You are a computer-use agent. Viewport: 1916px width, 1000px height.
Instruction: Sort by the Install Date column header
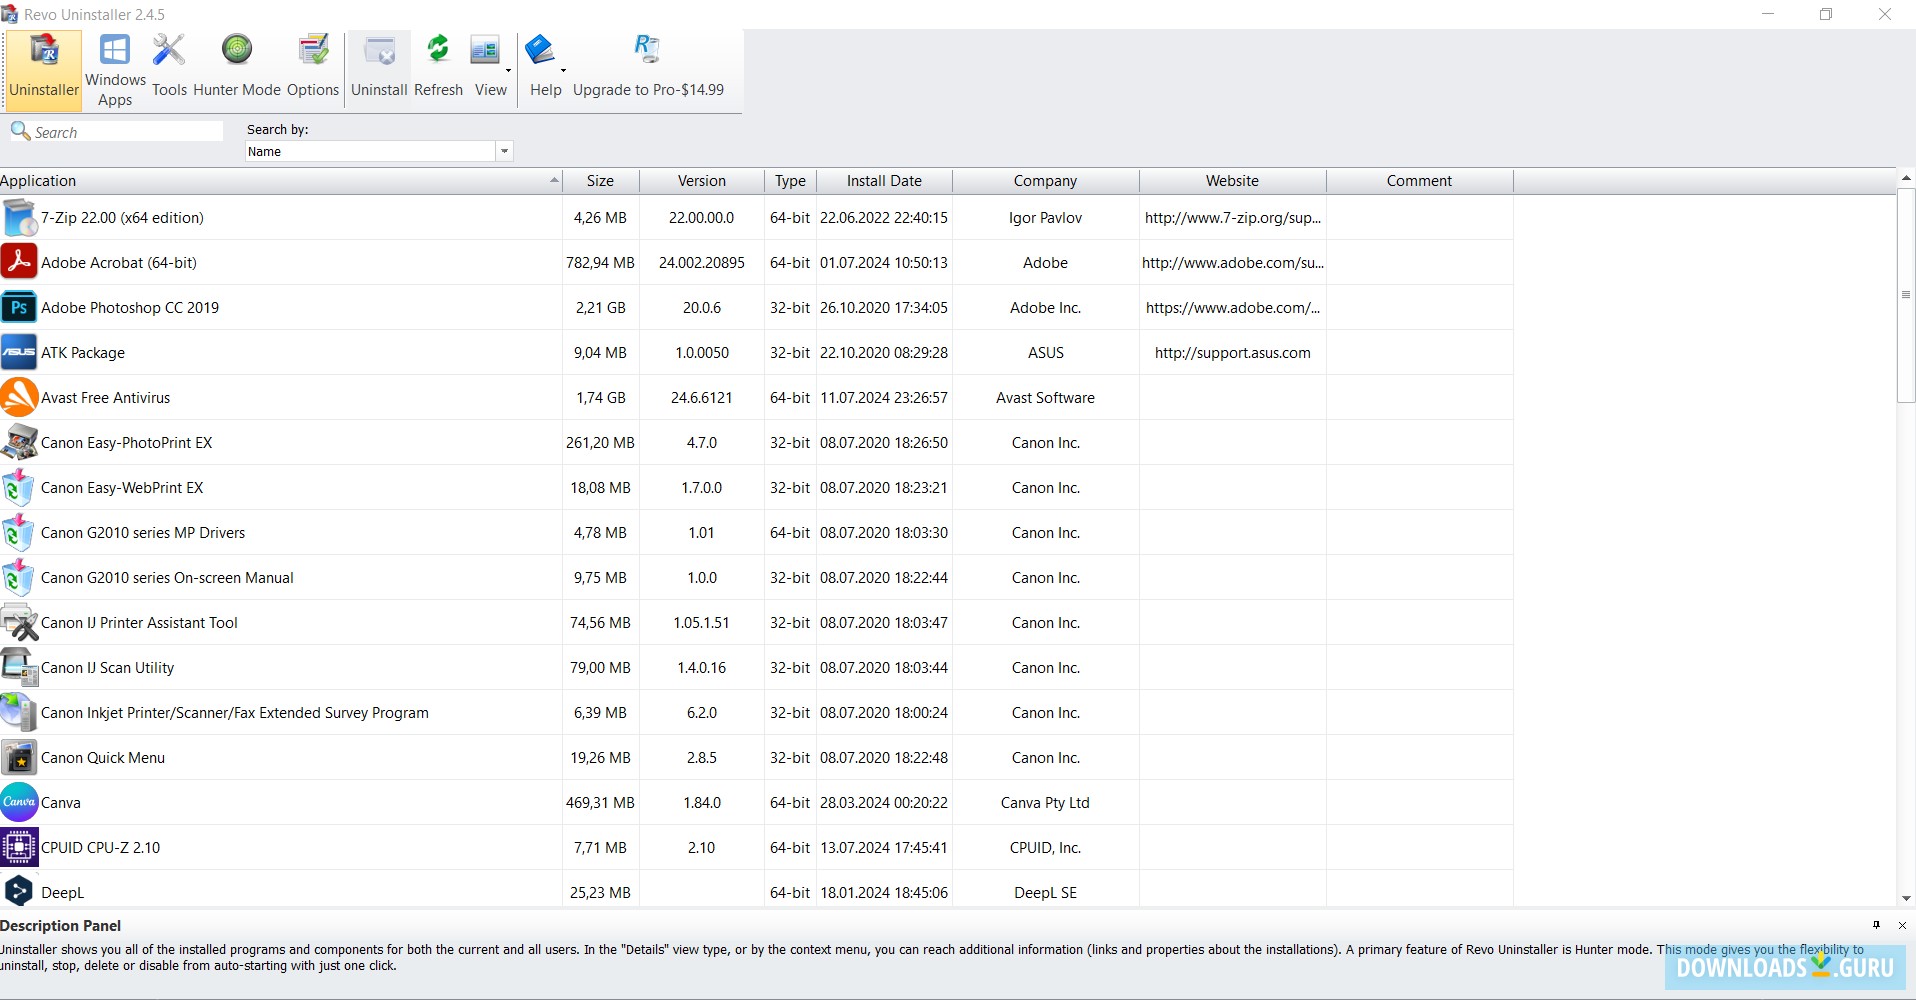tap(884, 181)
